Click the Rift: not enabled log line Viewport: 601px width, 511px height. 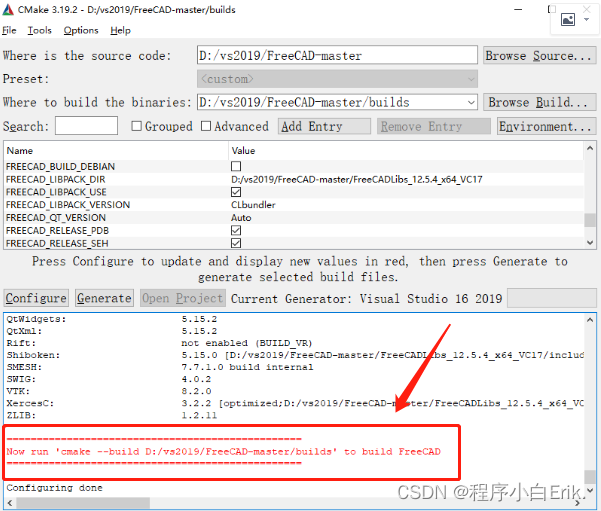tap(159, 343)
